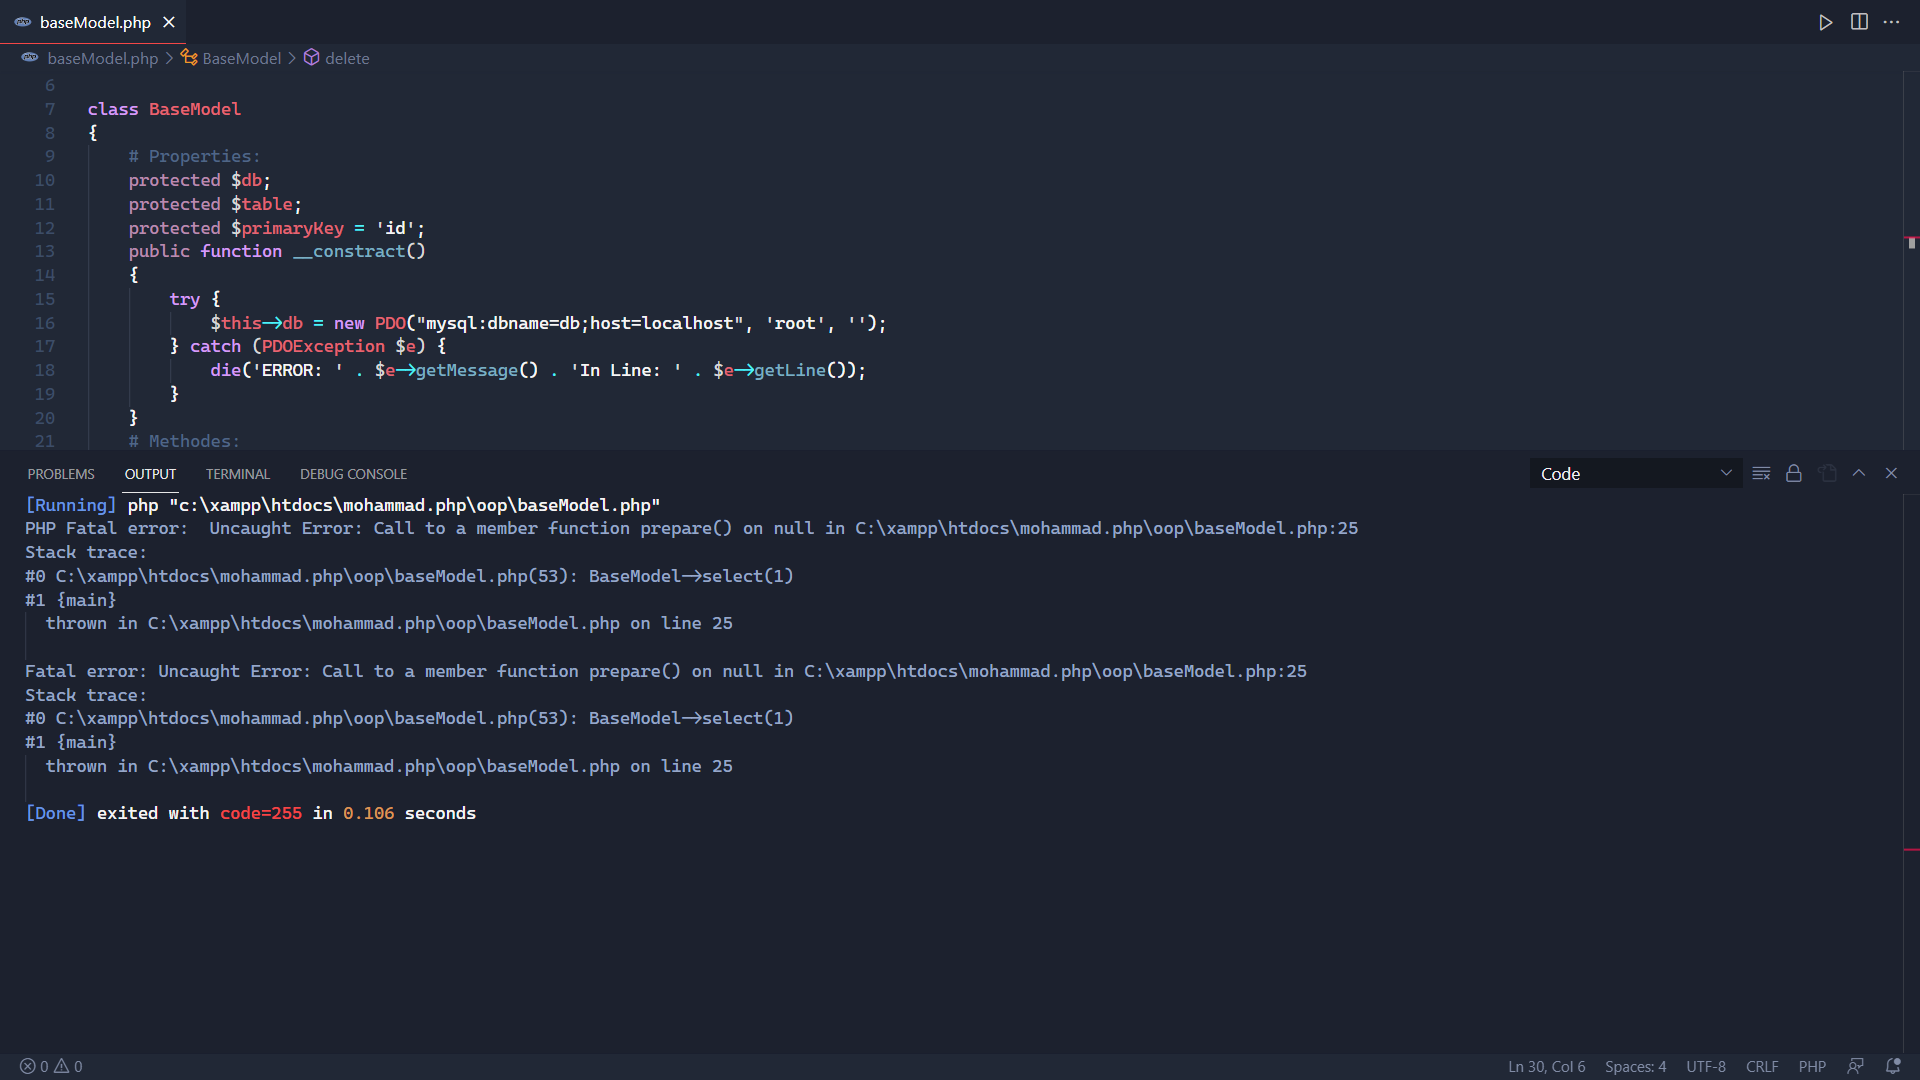
Task: Click the '# Properties:' comment
Action: (x=194, y=156)
